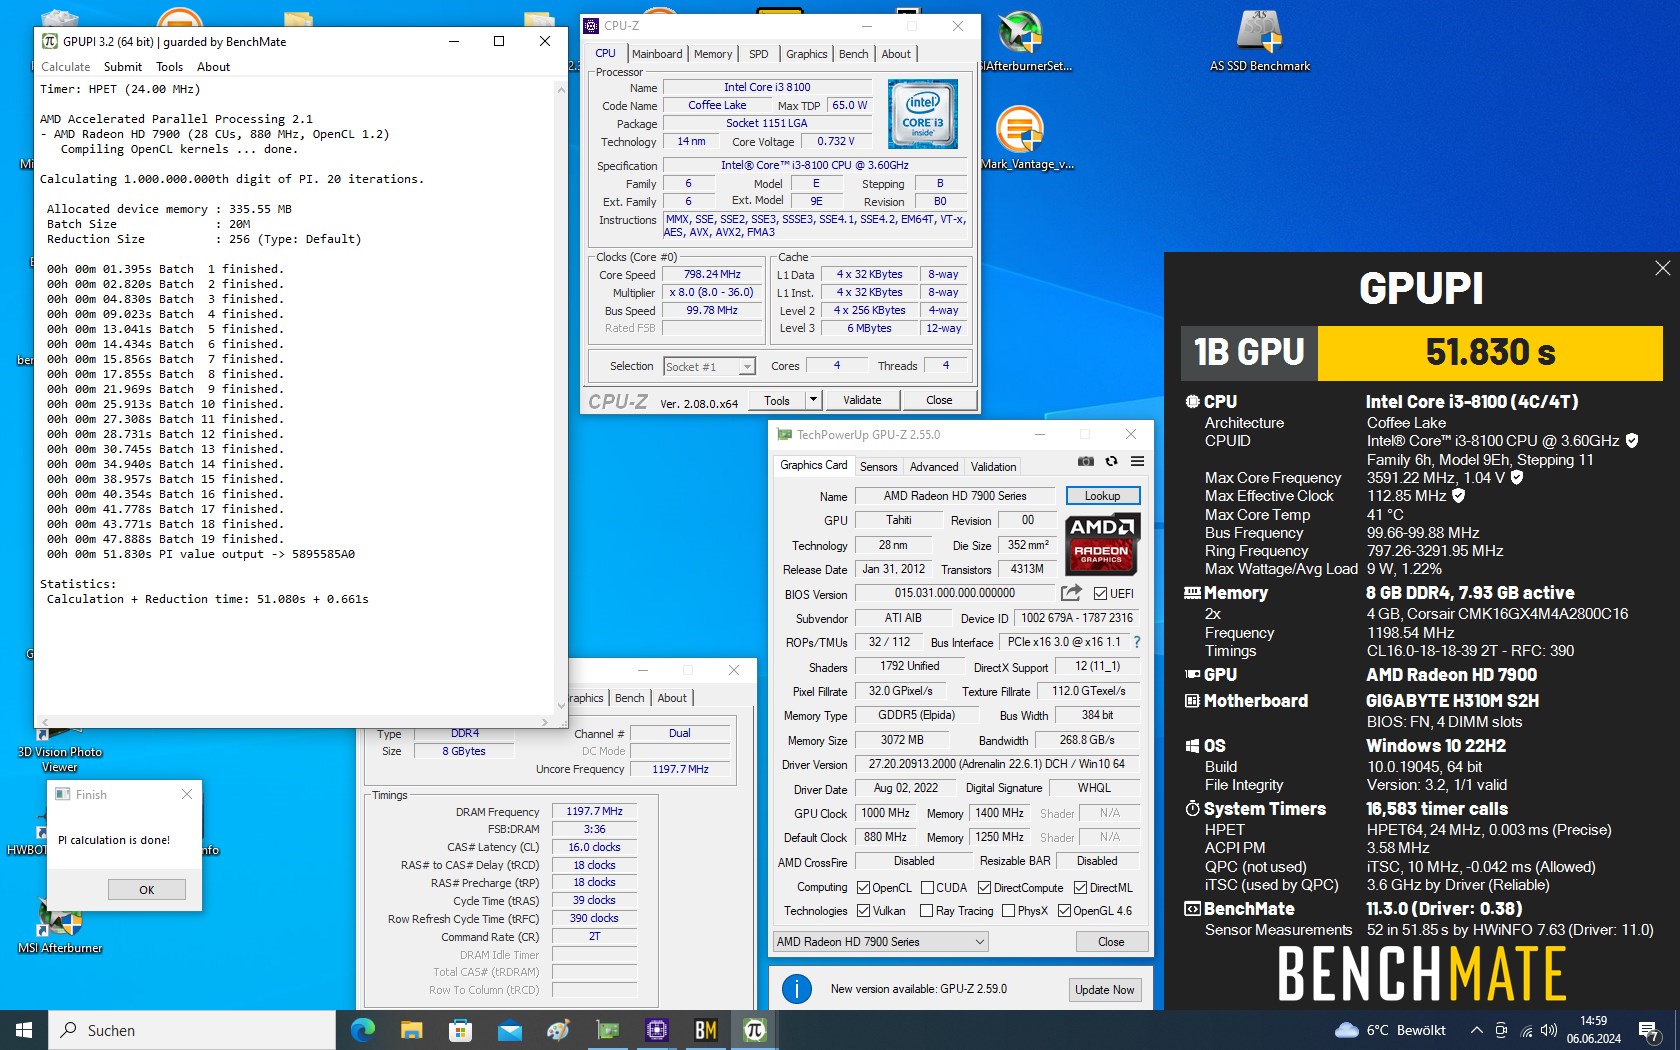
Task: Toggle the OpenGL 4.6 checkbox
Action: pyautogui.click(x=1064, y=911)
